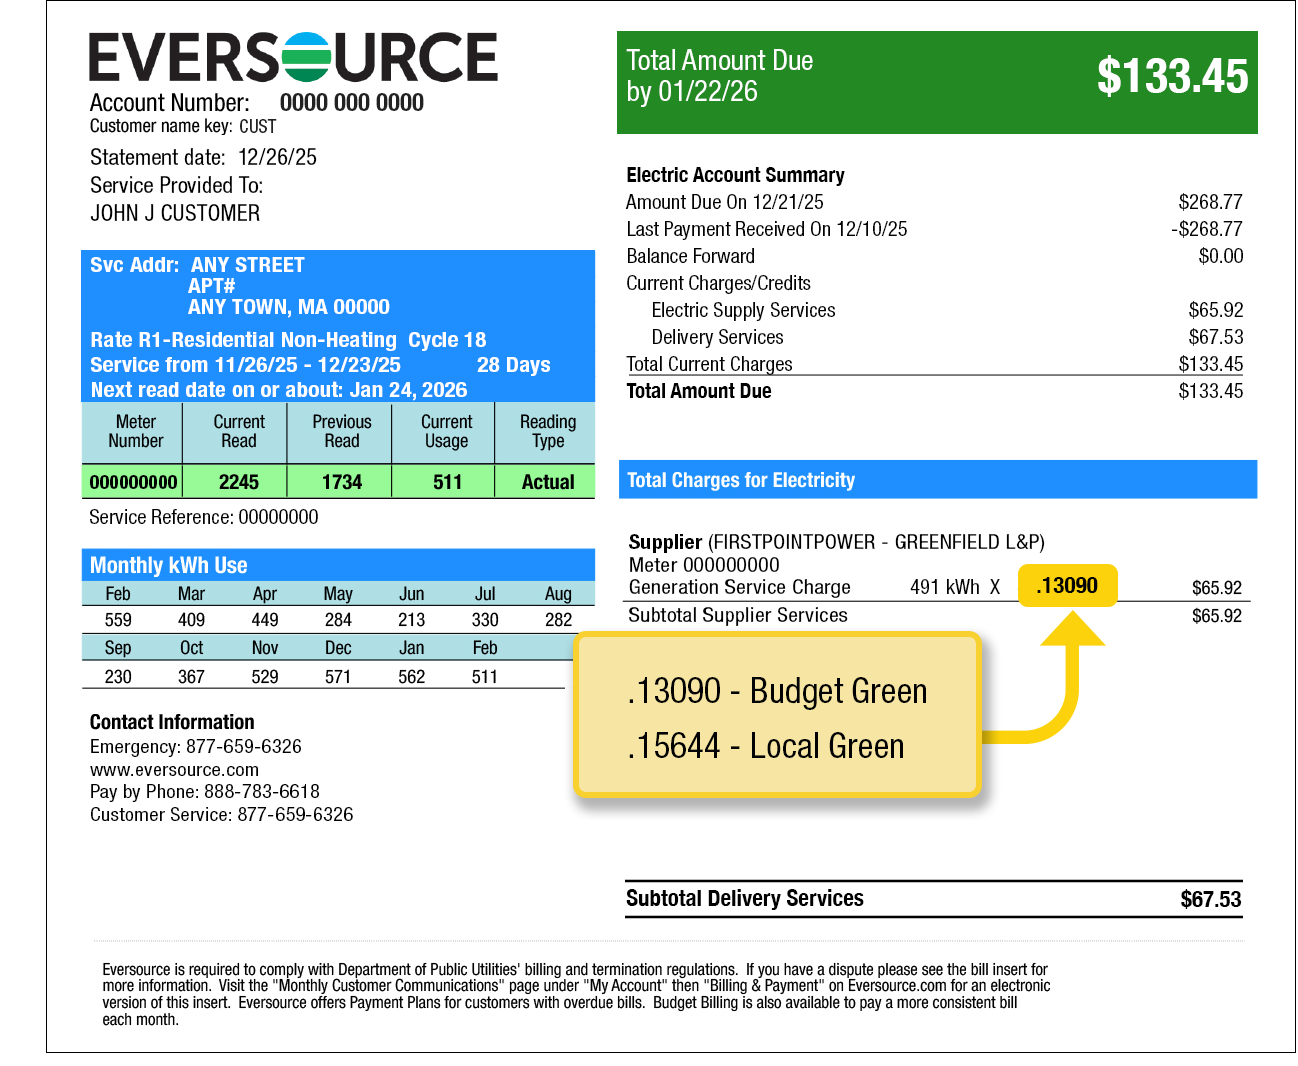
Task: Expand the Supplier FIRSTPOINTPOWER details
Action: pos(836,542)
